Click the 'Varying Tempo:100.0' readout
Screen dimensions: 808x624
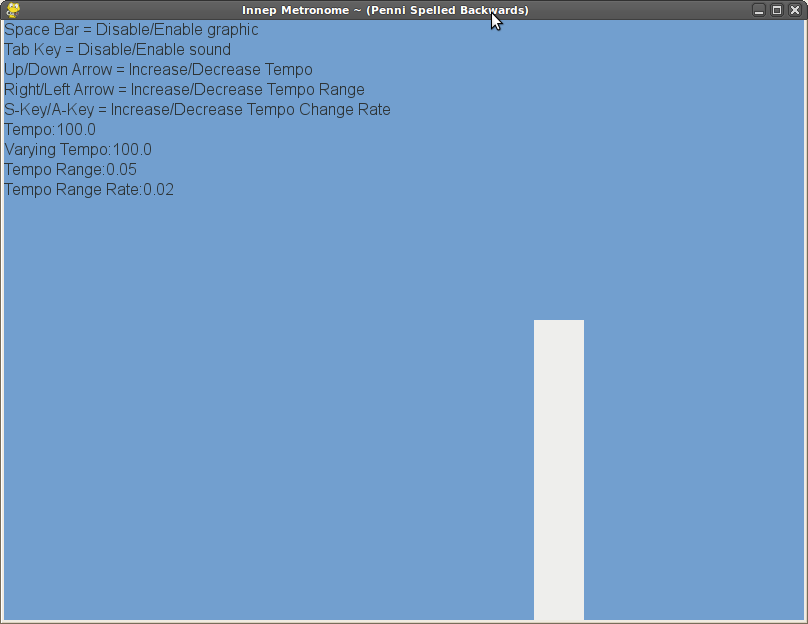coord(78,149)
